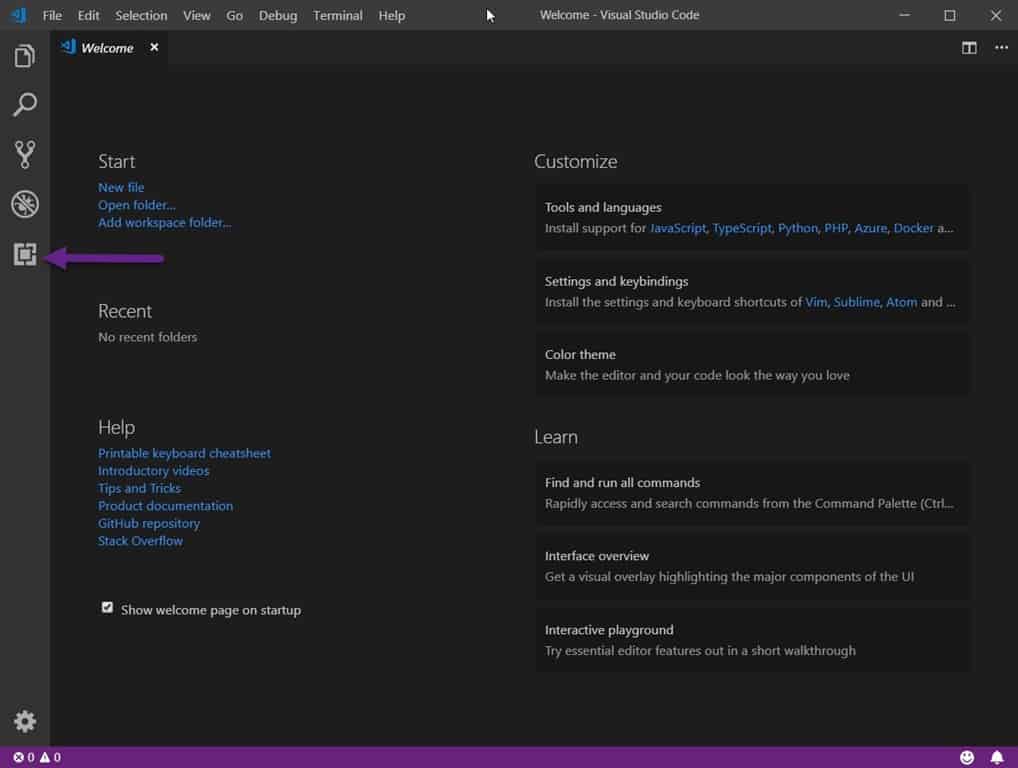Open the Manage gear menu

[x=25, y=721]
